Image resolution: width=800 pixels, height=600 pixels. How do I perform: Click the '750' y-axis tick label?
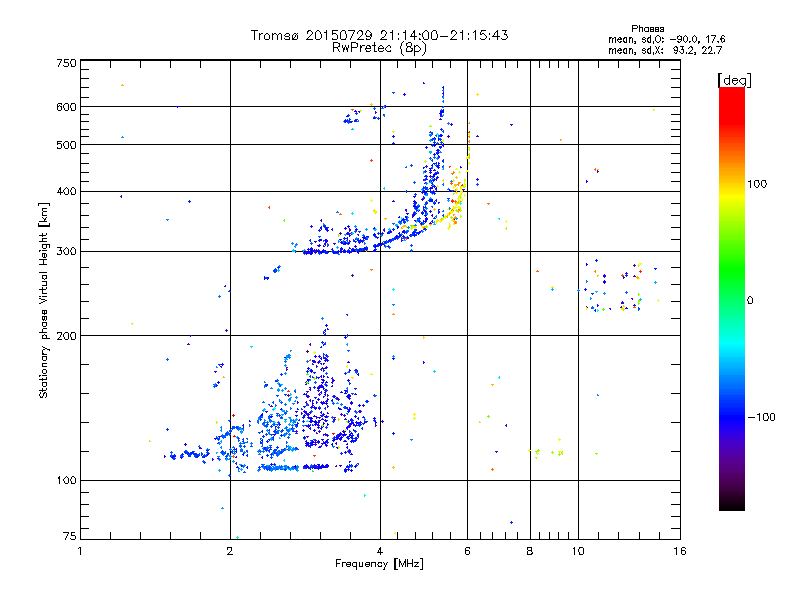[66, 63]
